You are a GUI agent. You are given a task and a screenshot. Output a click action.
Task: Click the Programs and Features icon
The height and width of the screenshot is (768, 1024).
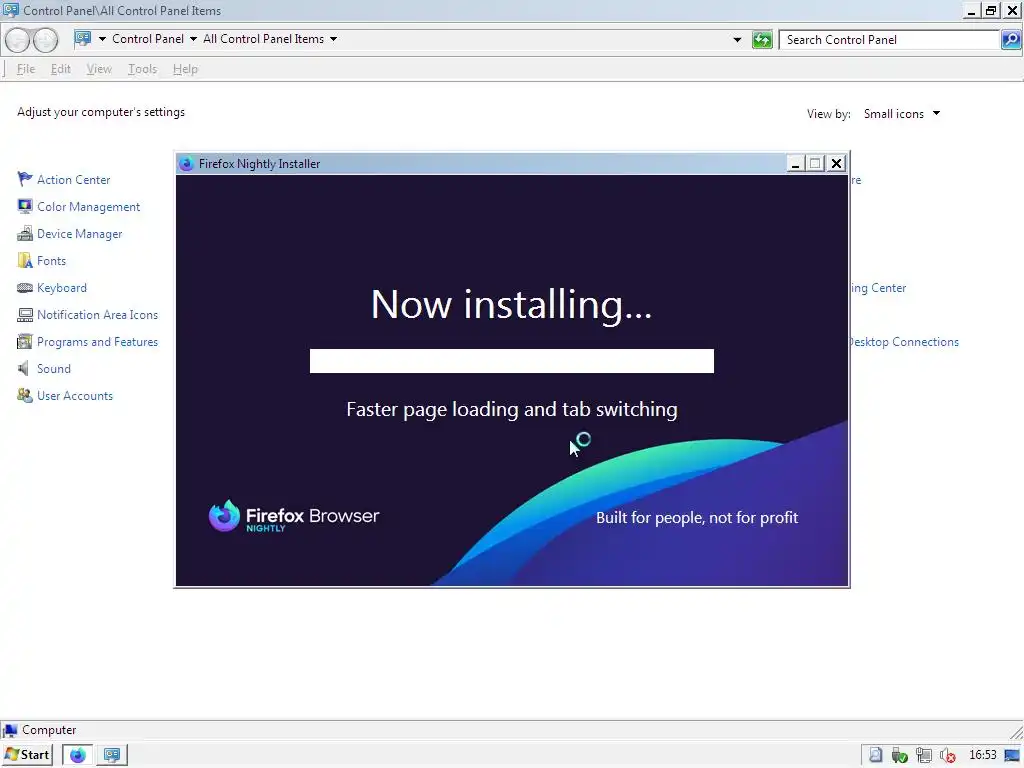pos(25,342)
